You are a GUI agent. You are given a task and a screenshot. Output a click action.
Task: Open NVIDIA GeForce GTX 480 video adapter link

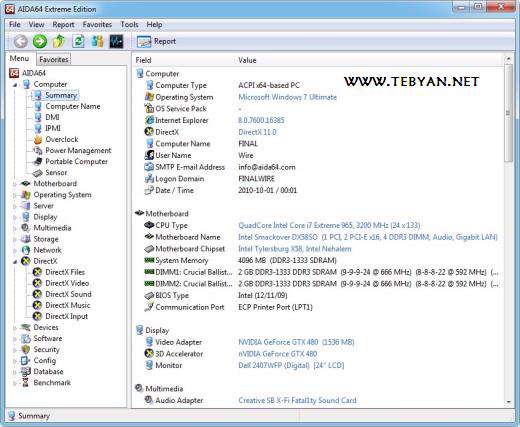(x=296, y=342)
